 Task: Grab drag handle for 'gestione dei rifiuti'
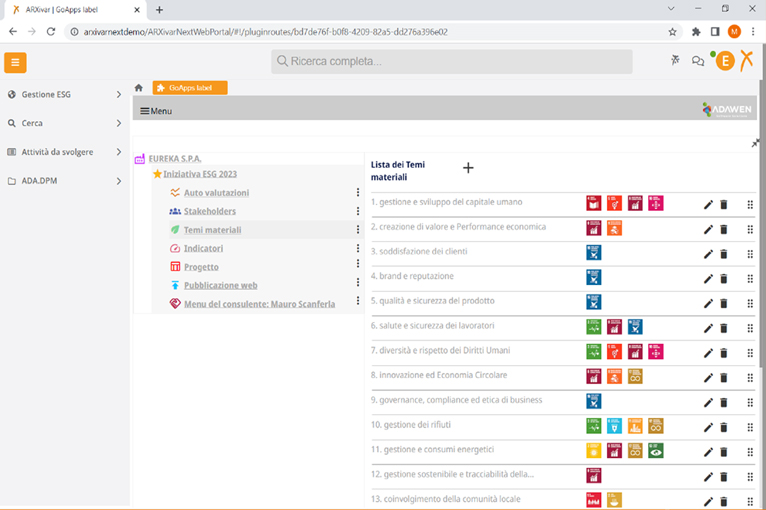[750, 427]
